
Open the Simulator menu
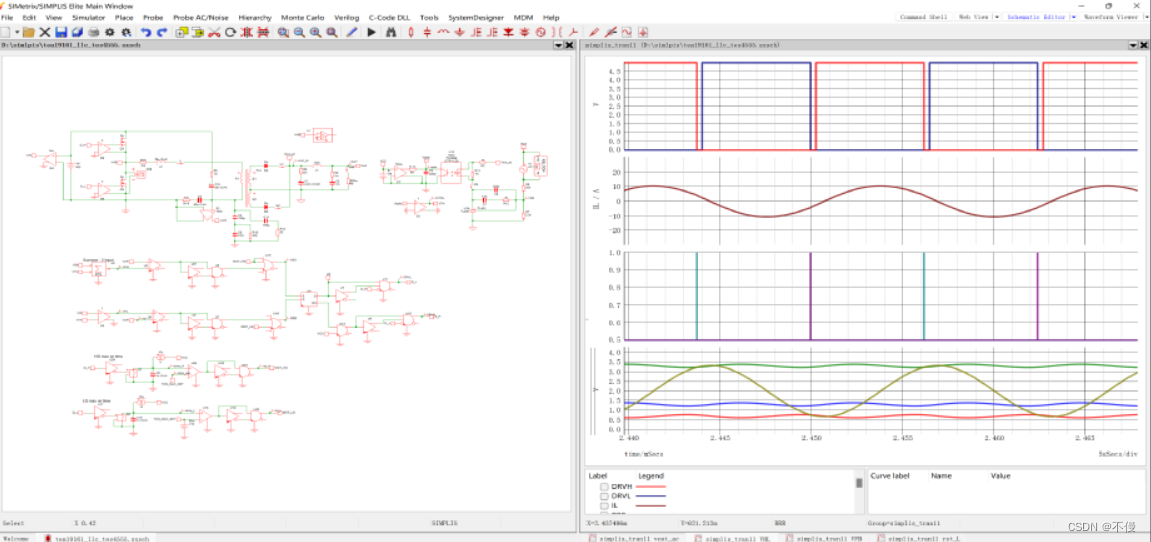[x=89, y=17]
